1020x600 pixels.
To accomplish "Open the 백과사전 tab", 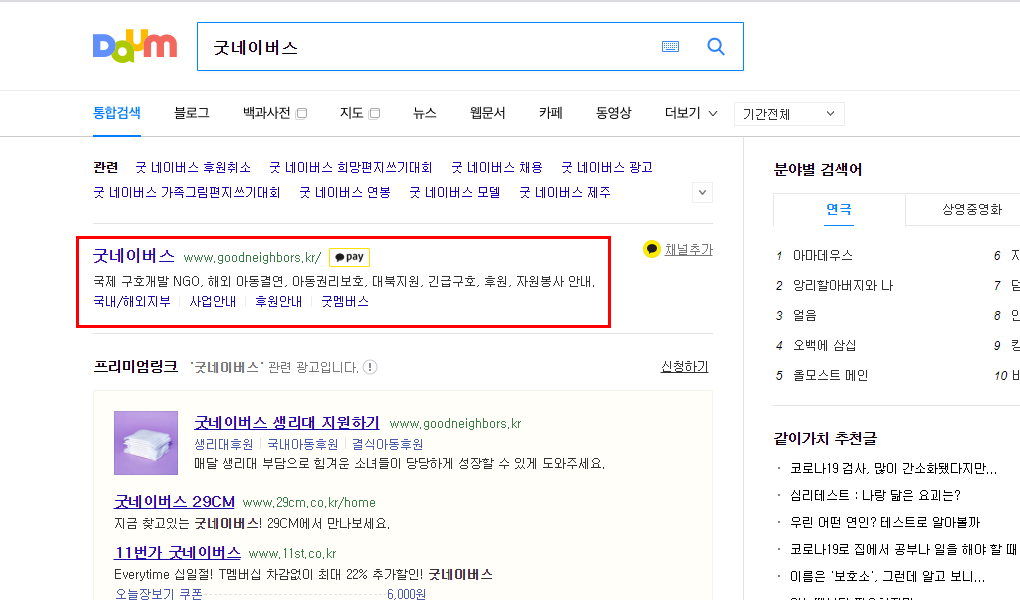I will (x=266, y=113).
